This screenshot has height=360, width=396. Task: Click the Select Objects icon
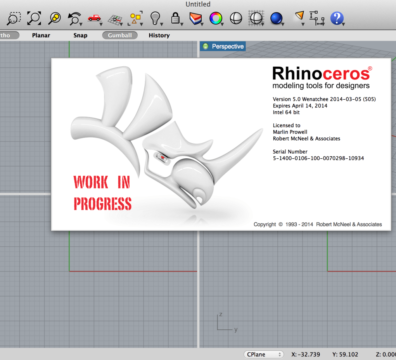pos(135,19)
